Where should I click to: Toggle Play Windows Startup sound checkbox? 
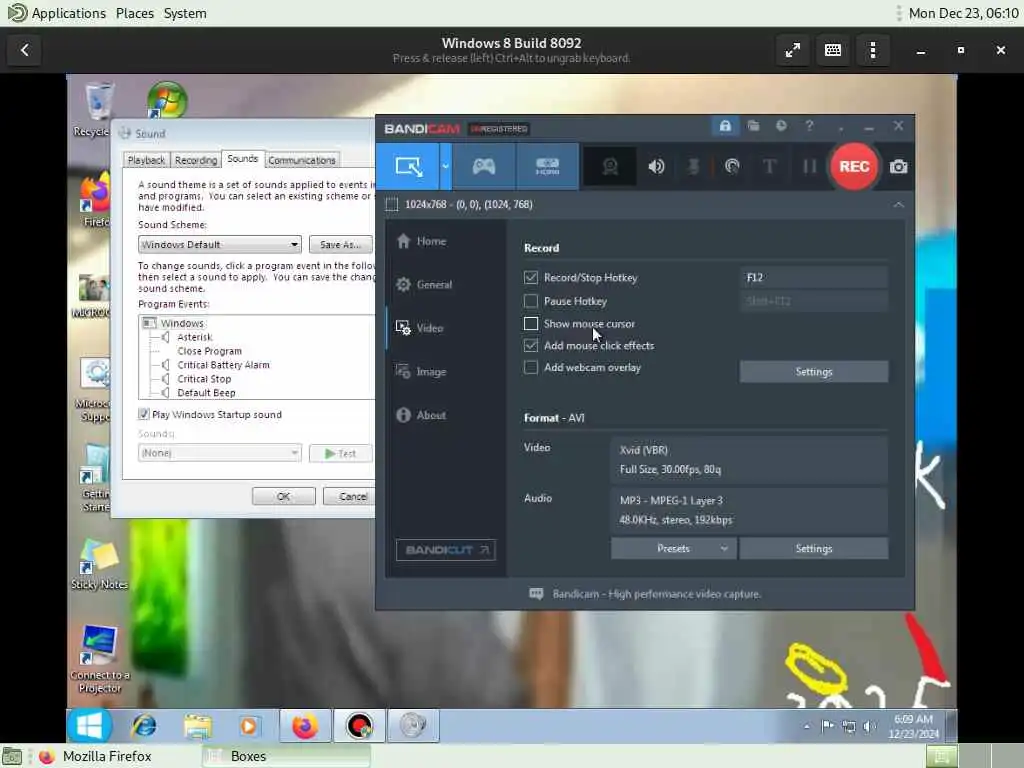pyautogui.click(x=144, y=414)
